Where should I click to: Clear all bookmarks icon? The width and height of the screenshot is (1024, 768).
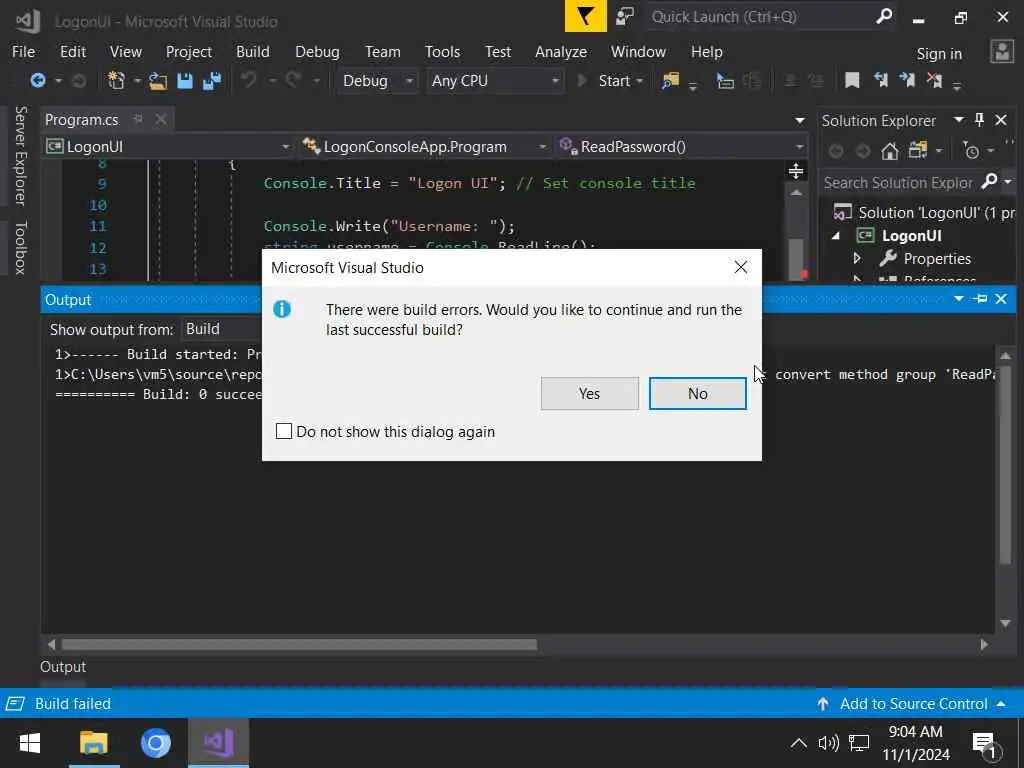pyautogui.click(x=935, y=80)
